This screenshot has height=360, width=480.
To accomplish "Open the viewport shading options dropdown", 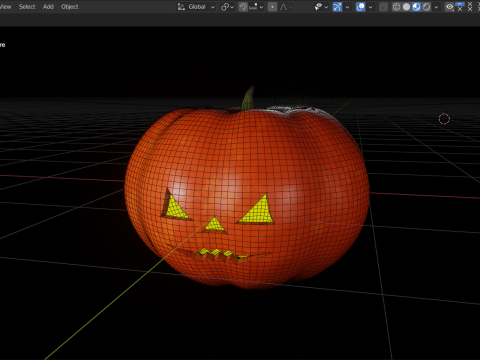I will (436, 7).
